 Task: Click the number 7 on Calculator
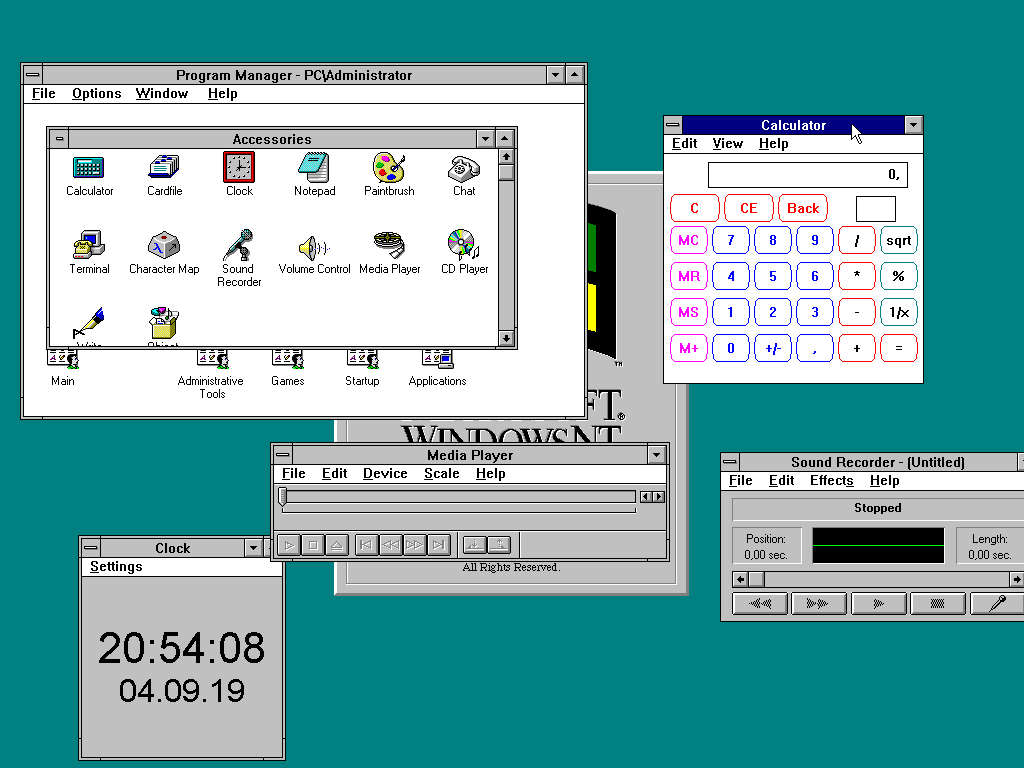click(x=730, y=240)
